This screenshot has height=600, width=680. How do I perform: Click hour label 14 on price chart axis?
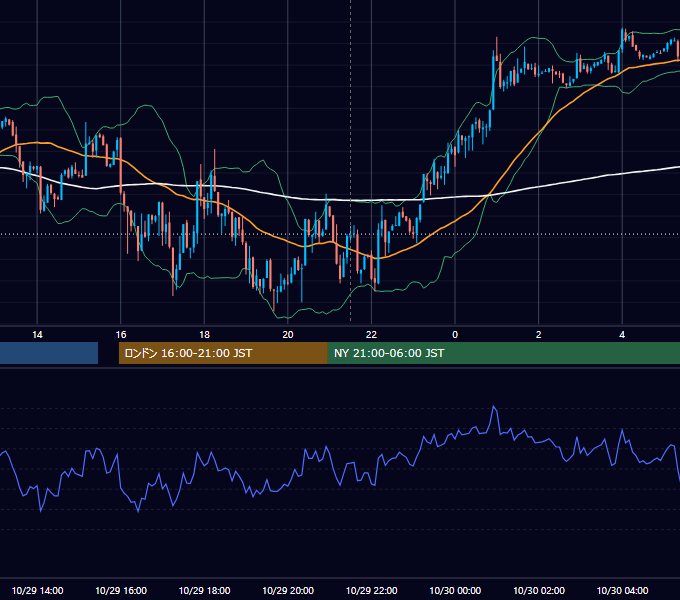pyautogui.click(x=37, y=334)
